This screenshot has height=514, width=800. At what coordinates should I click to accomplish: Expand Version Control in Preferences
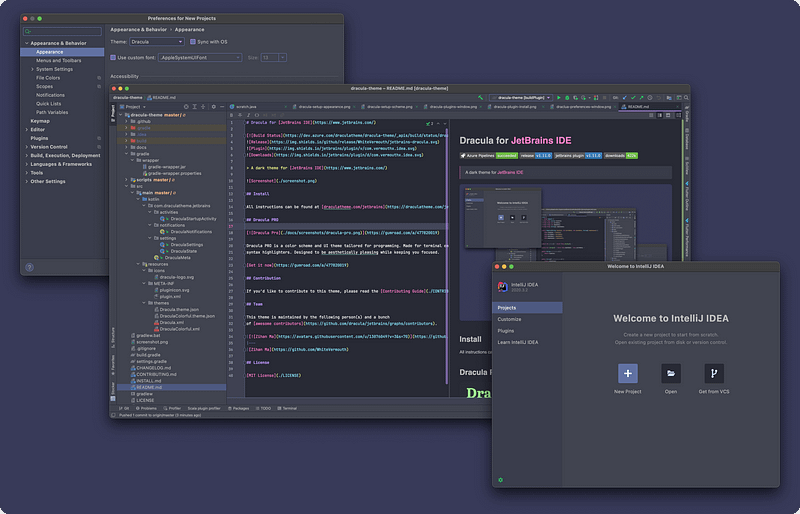pyautogui.click(x=27, y=147)
